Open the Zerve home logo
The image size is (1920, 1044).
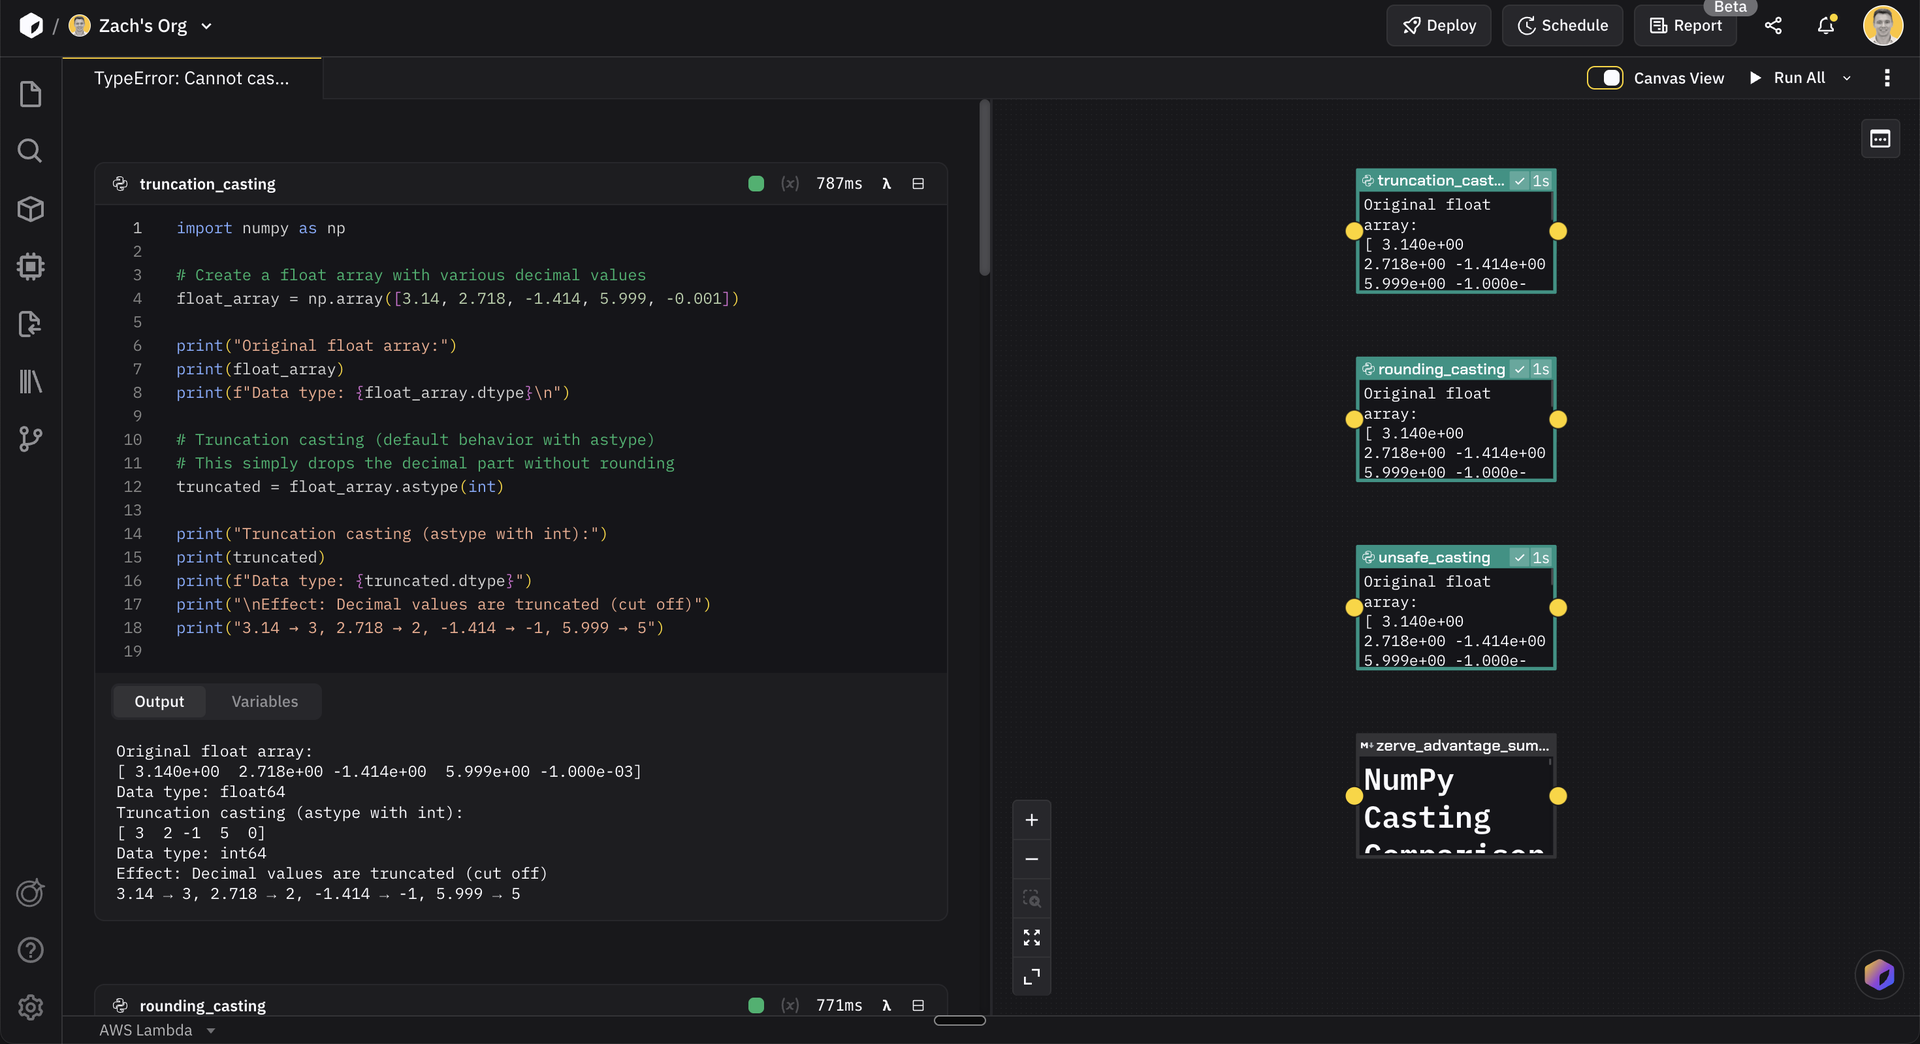point(31,26)
